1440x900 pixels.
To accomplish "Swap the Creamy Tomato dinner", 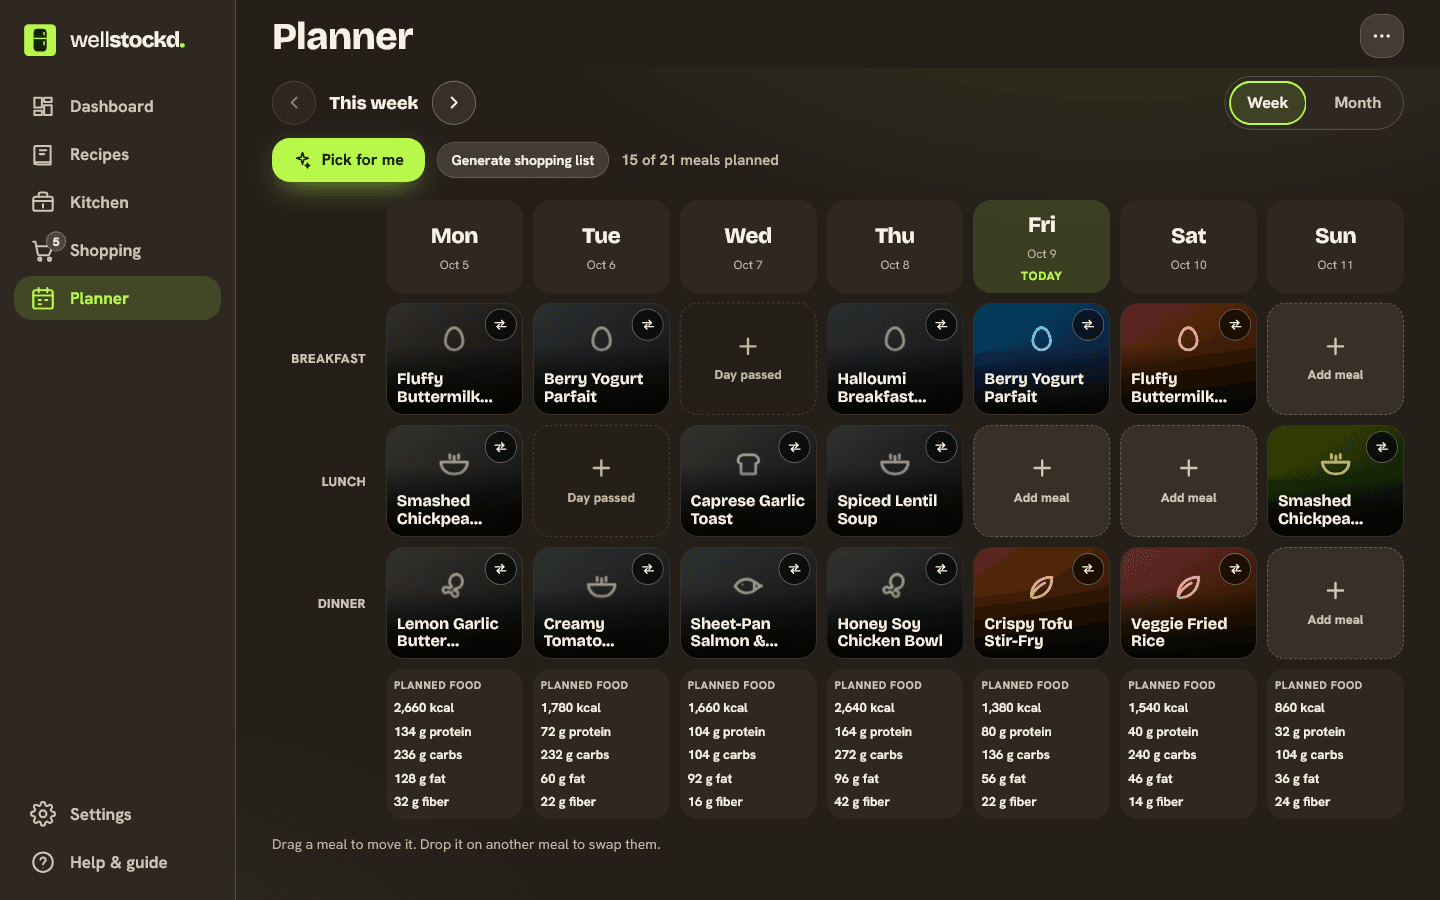I will (x=648, y=569).
